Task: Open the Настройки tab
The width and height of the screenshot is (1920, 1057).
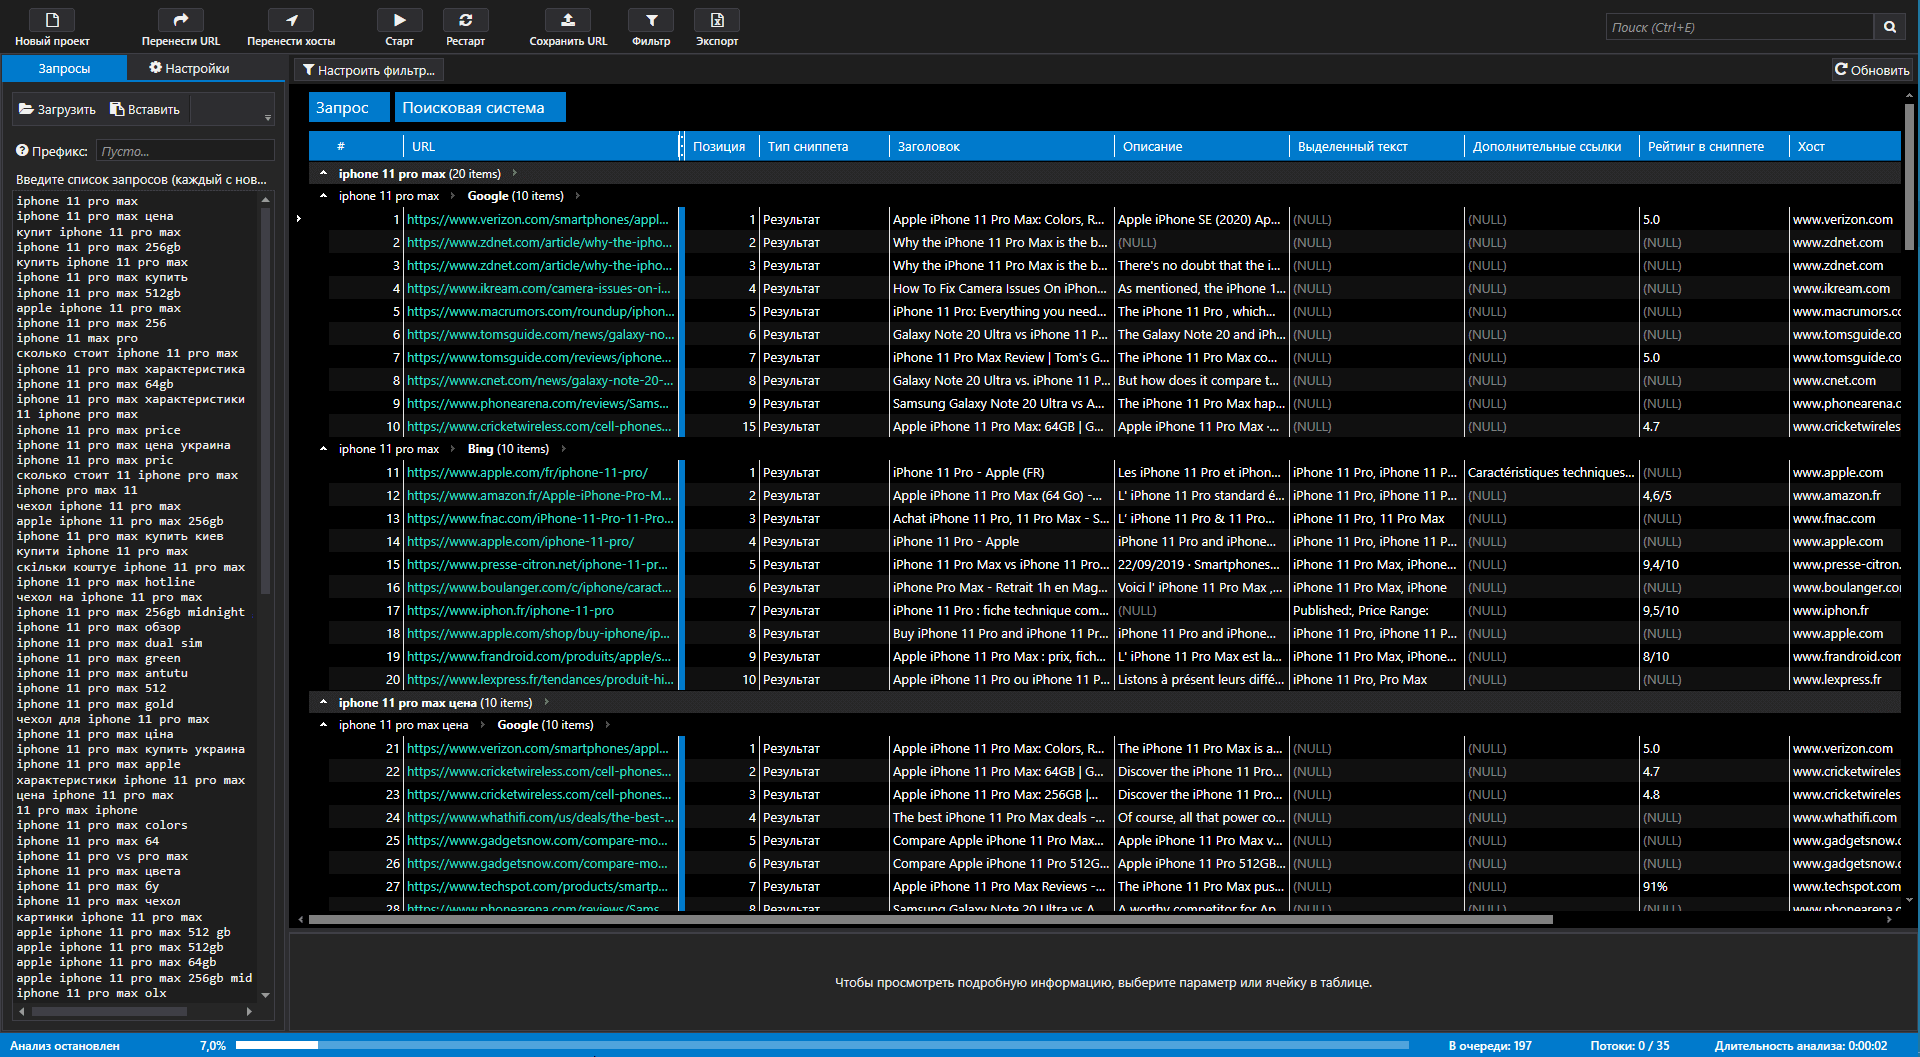Action: [x=189, y=68]
